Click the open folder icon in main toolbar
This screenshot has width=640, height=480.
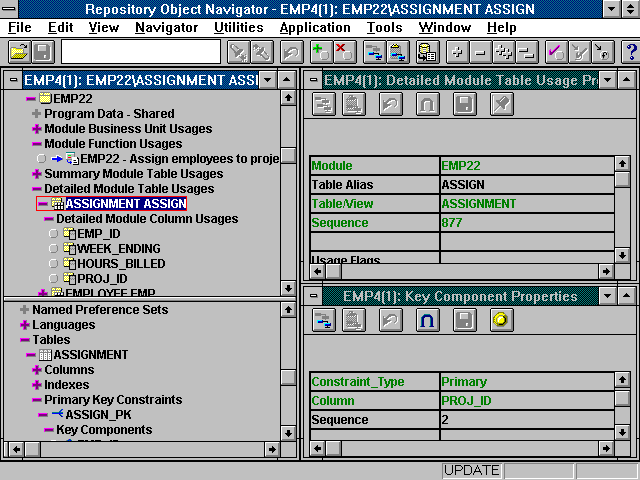(18, 51)
